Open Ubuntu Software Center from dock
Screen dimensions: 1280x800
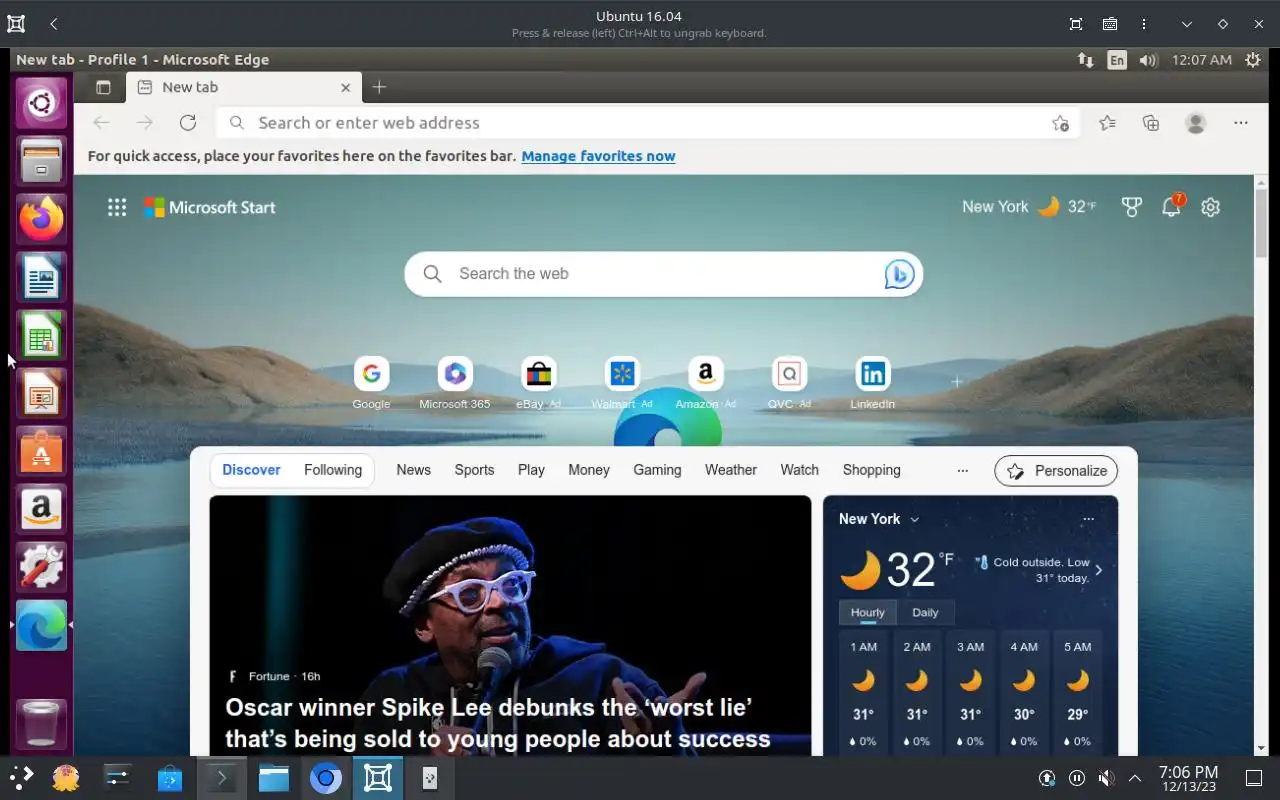[x=41, y=451]
